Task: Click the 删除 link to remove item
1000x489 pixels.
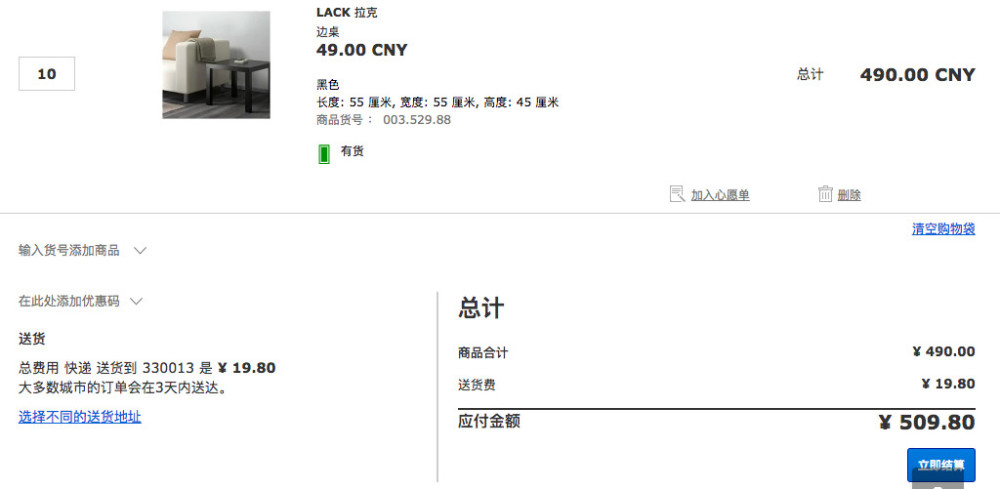Action: [849, 195]
